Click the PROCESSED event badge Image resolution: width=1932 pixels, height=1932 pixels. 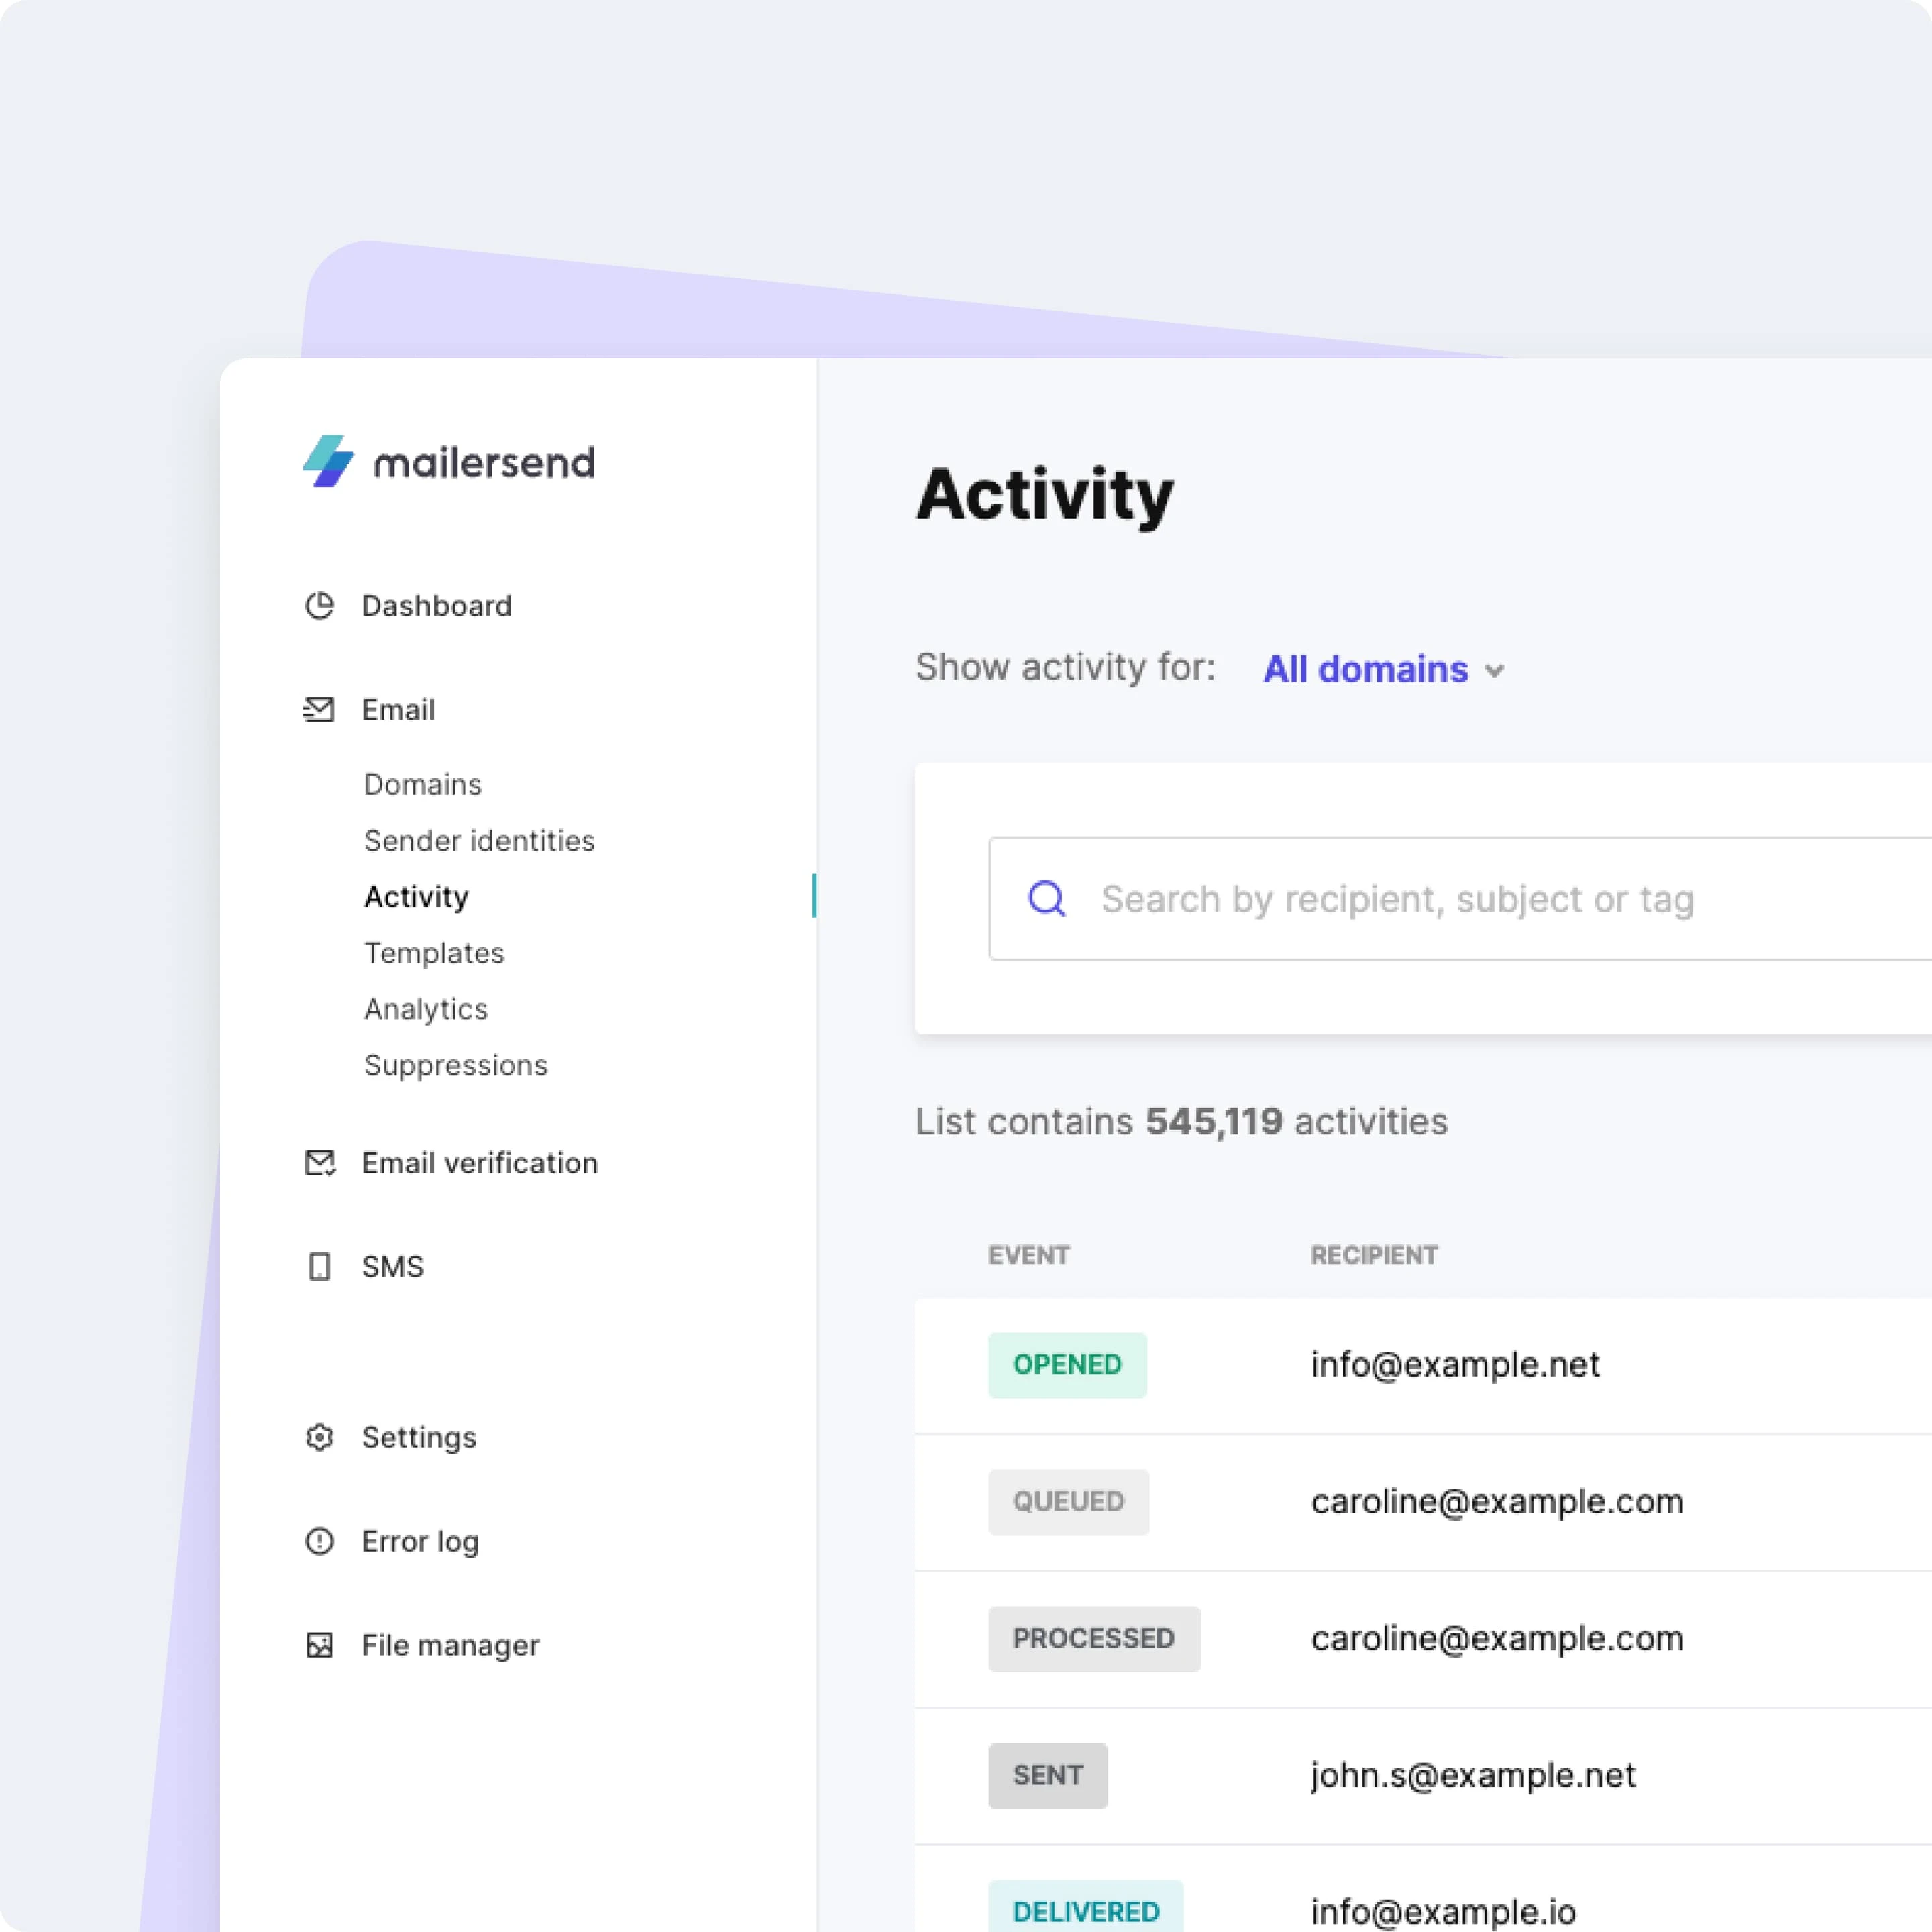pos(1094,1639)
